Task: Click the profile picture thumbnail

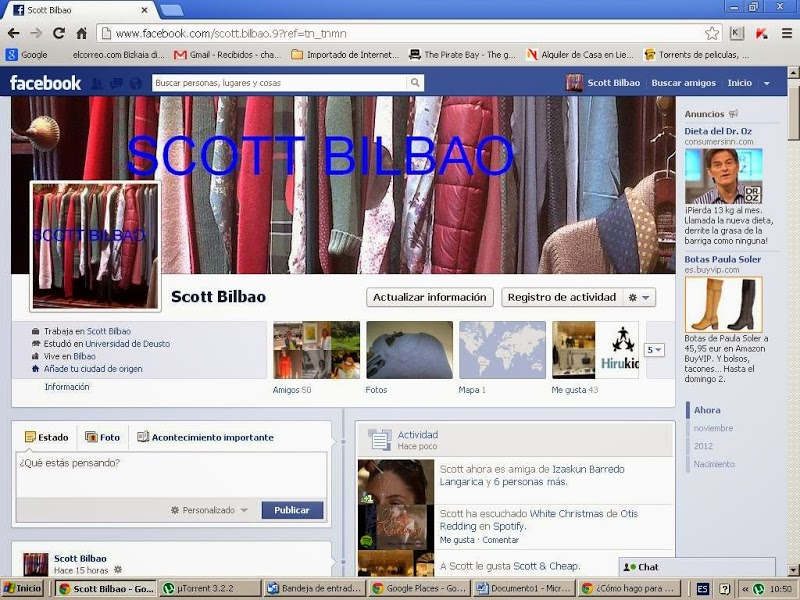Action: click(95, 246)
